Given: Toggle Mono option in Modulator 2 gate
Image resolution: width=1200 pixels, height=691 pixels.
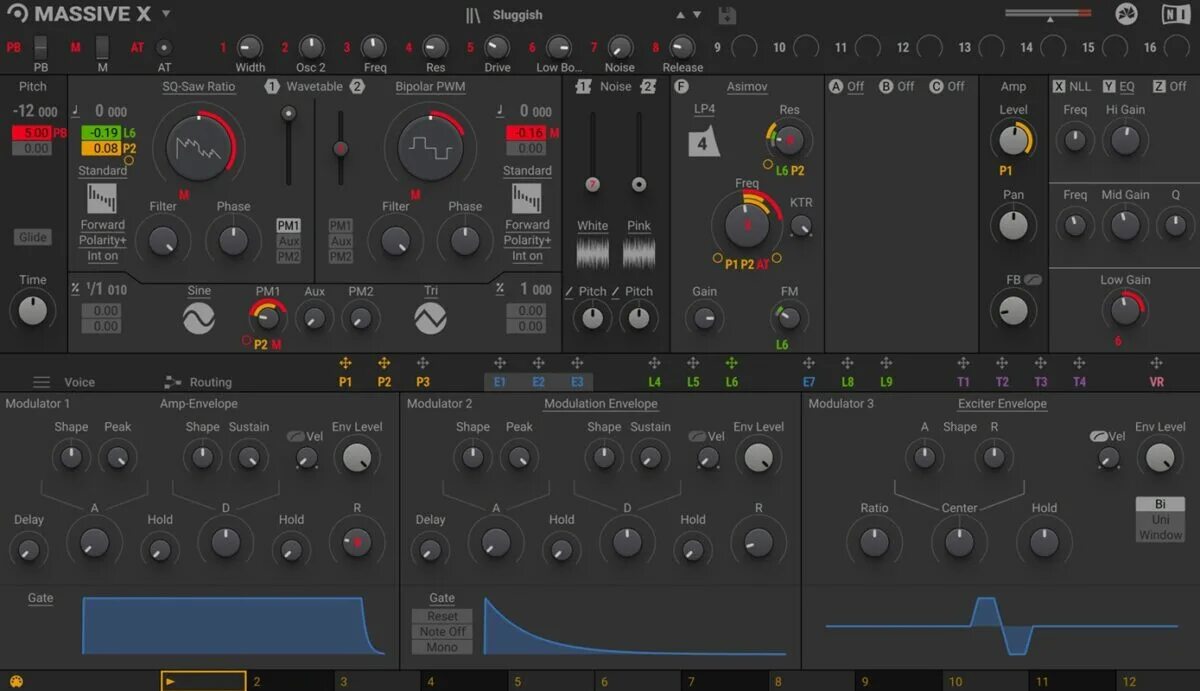Looking at the screenshot, I should click(442, 647).
